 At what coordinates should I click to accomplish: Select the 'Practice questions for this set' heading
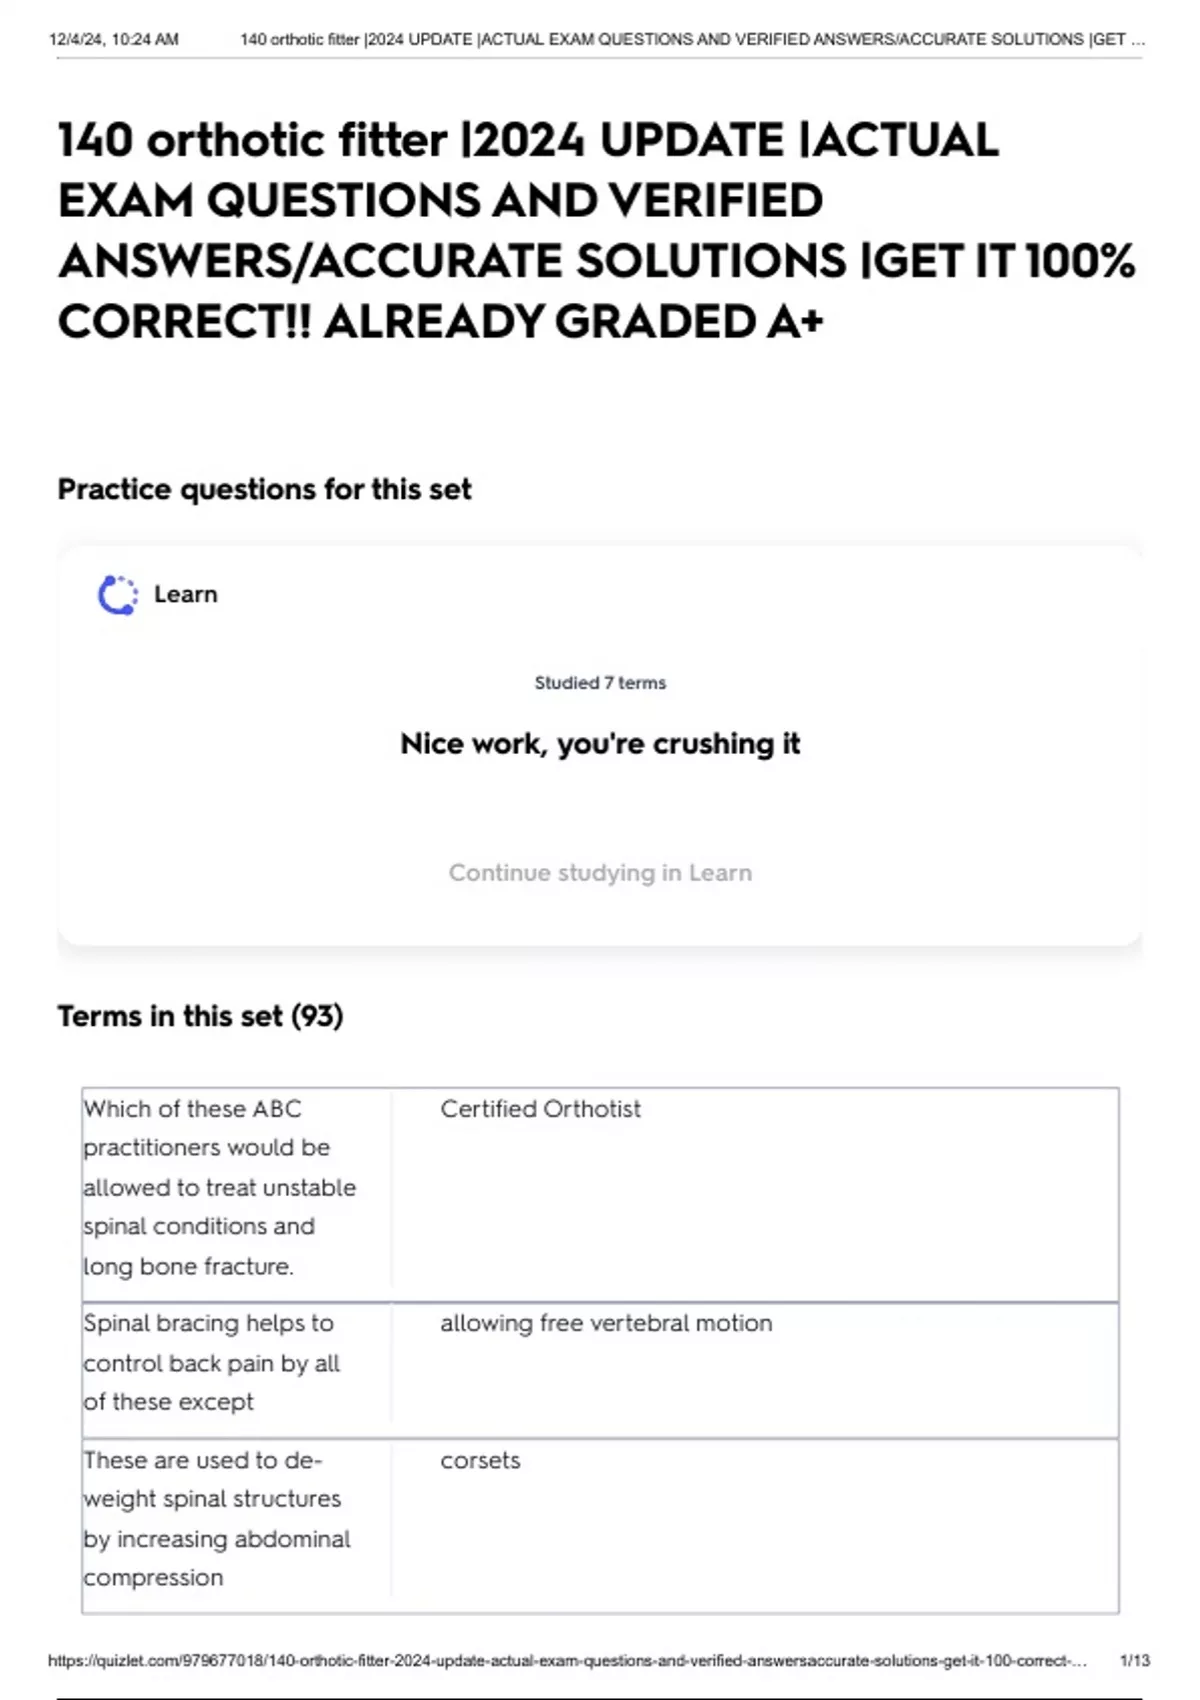(x=264, y=489)
